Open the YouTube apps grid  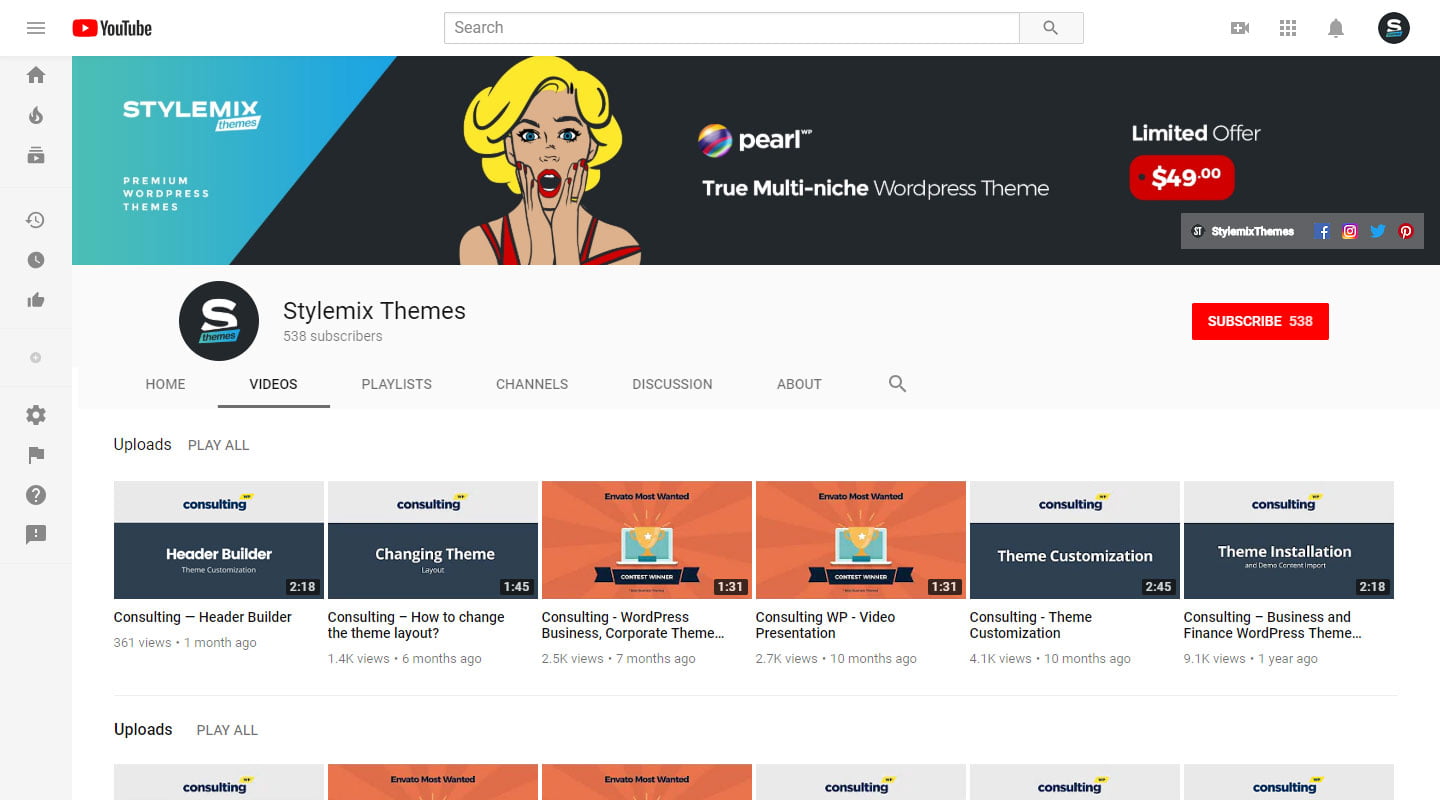1288,28
